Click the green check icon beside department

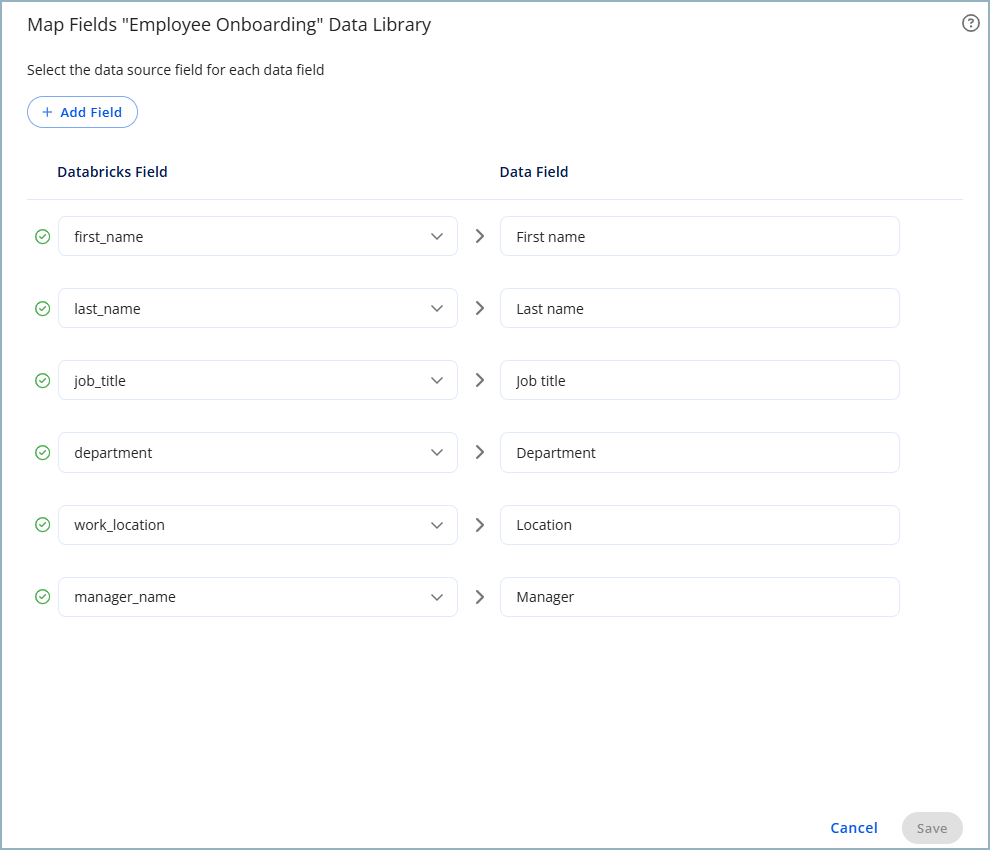[x=42, y=453]
